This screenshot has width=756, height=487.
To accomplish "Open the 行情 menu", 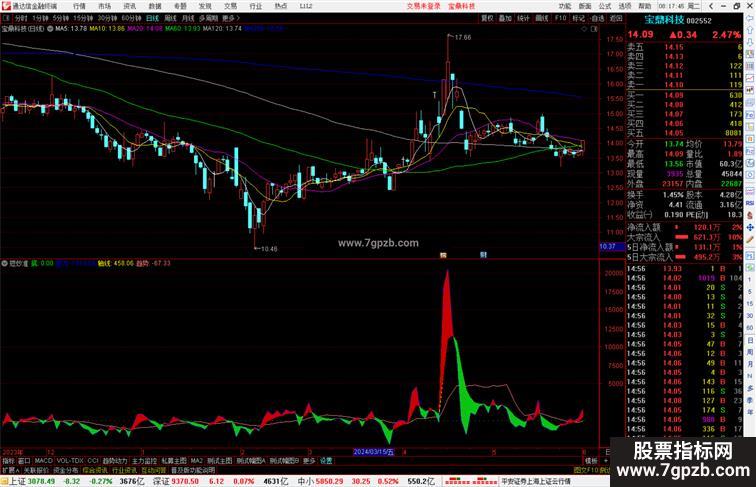I will pyautogui.click(x=79, y=6).
